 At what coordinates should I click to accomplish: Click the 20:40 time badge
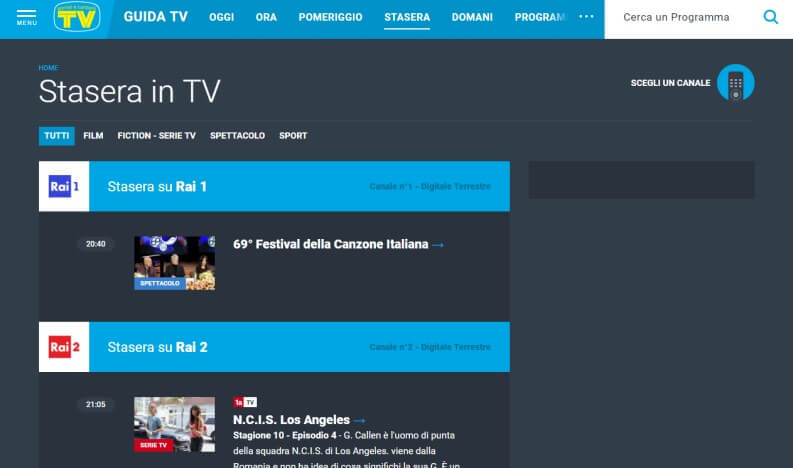(96, 244)
